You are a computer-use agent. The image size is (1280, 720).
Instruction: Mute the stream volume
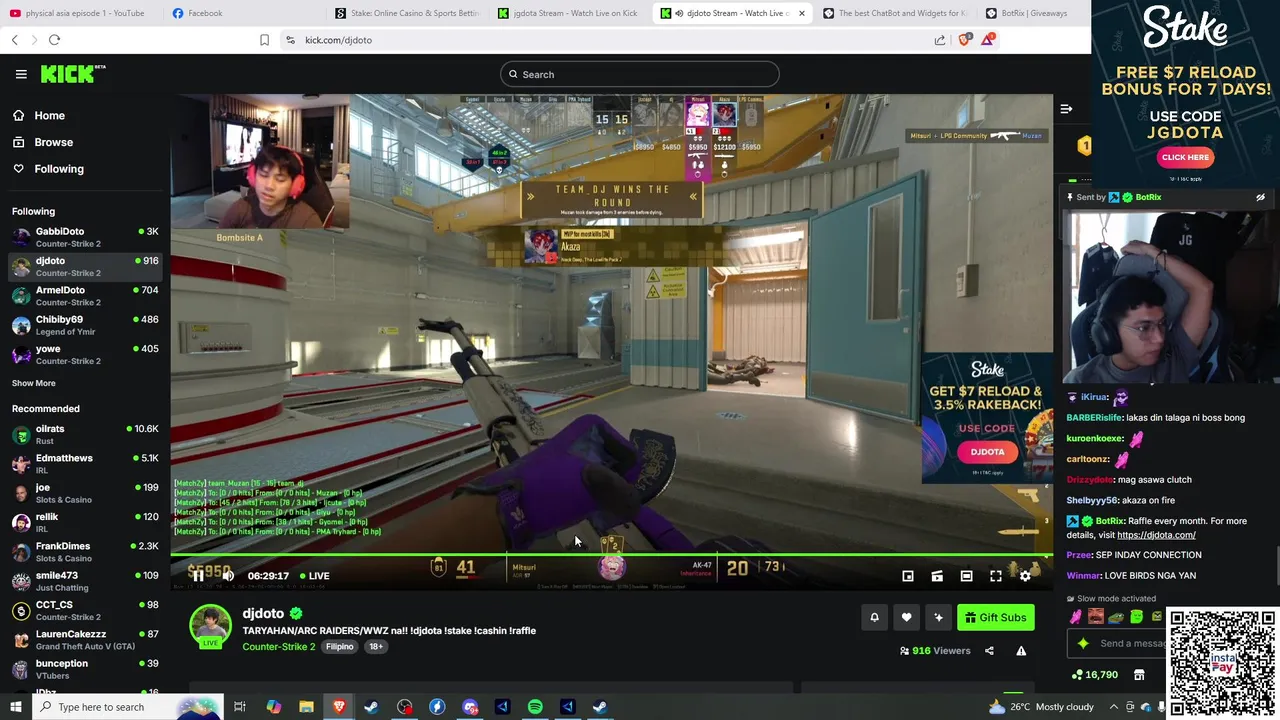click(228, 575)
